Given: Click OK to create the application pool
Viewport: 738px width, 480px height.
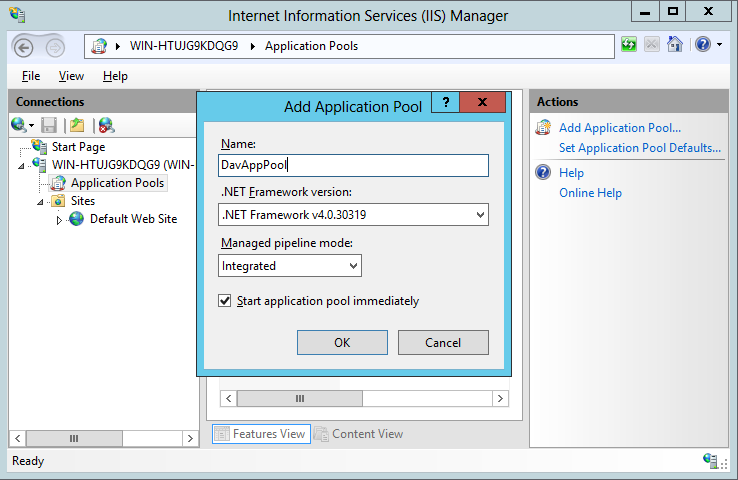Looking at the screenshot, I should (x=342, y=343).
